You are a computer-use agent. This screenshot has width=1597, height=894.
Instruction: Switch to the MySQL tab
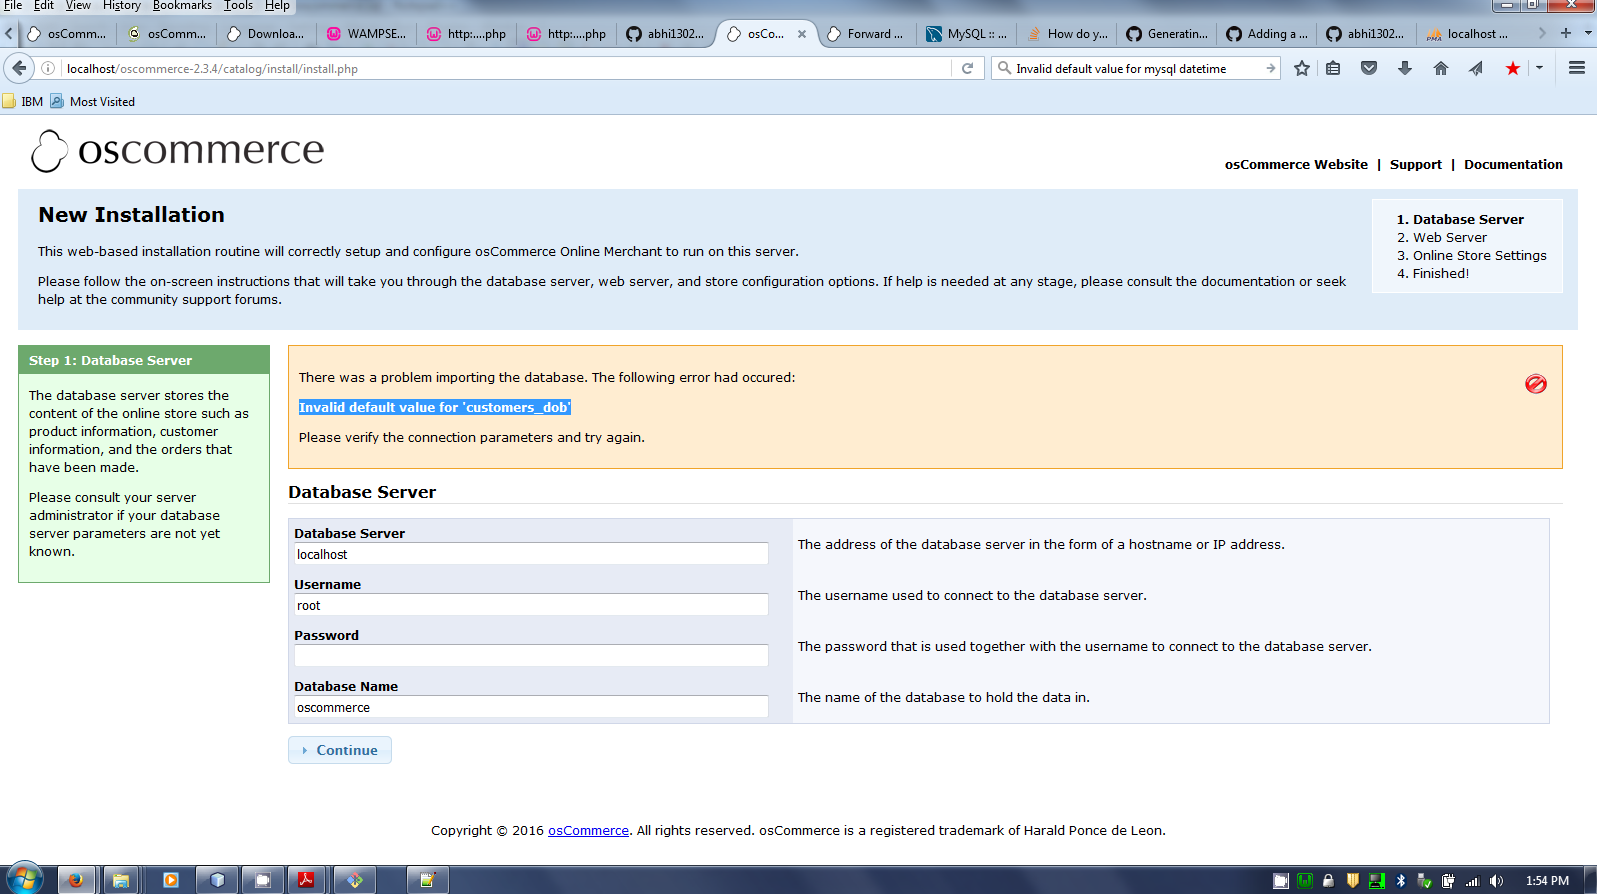pyautogui.click(x=966, y=34)
